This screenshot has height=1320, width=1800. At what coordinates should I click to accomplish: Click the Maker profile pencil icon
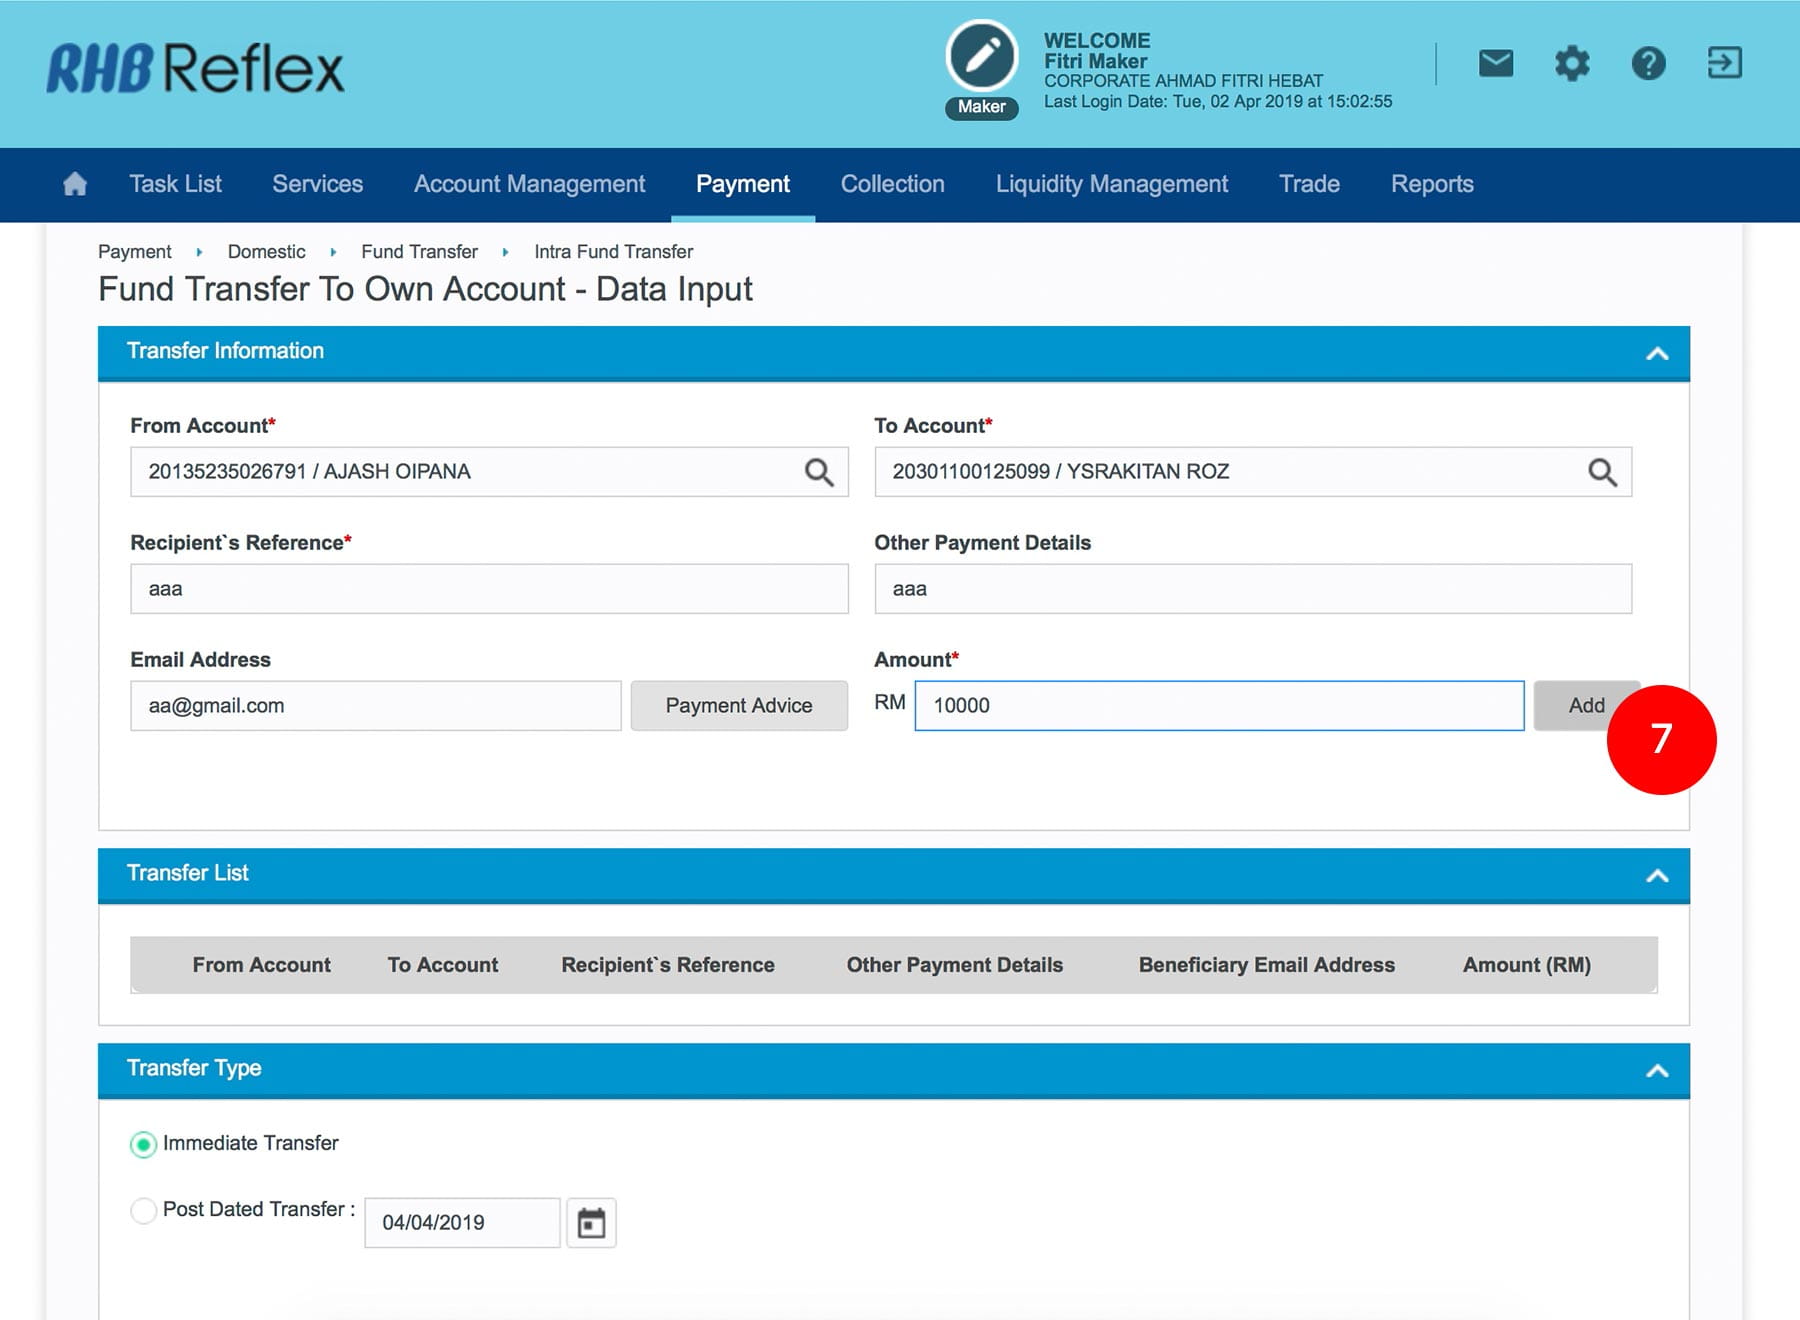pos(981,57)
